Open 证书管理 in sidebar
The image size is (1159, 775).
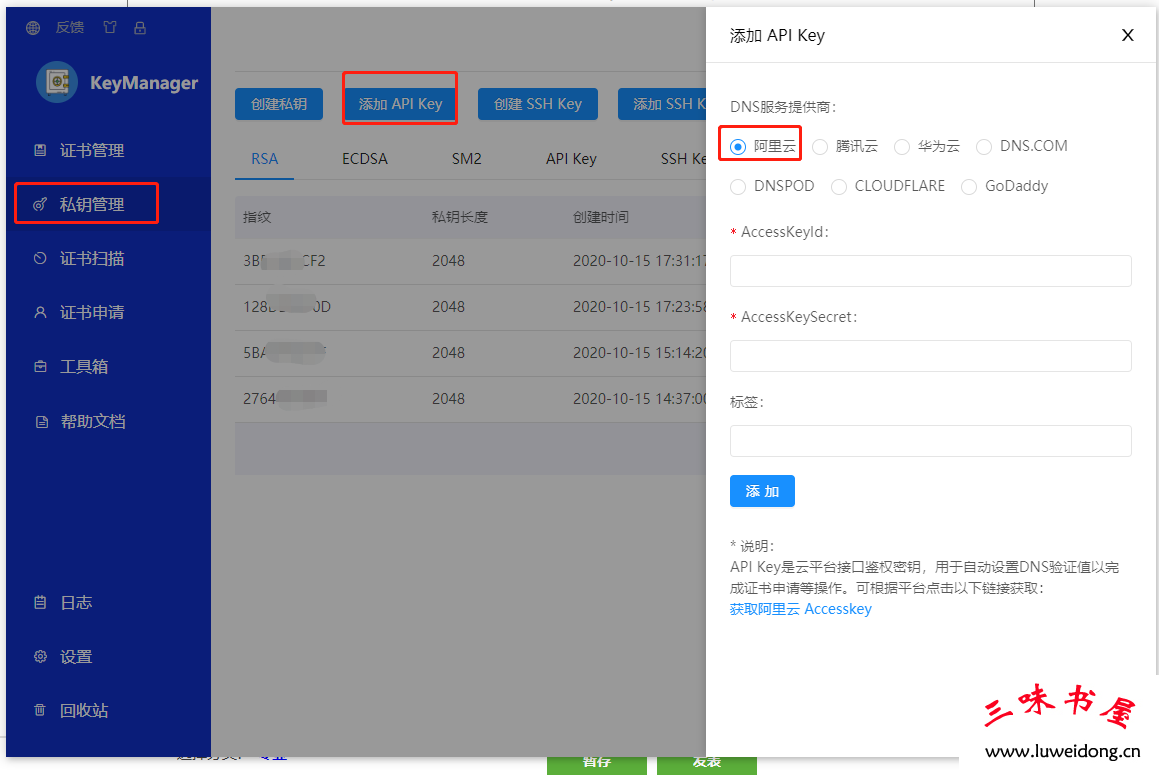pos(92,150)
